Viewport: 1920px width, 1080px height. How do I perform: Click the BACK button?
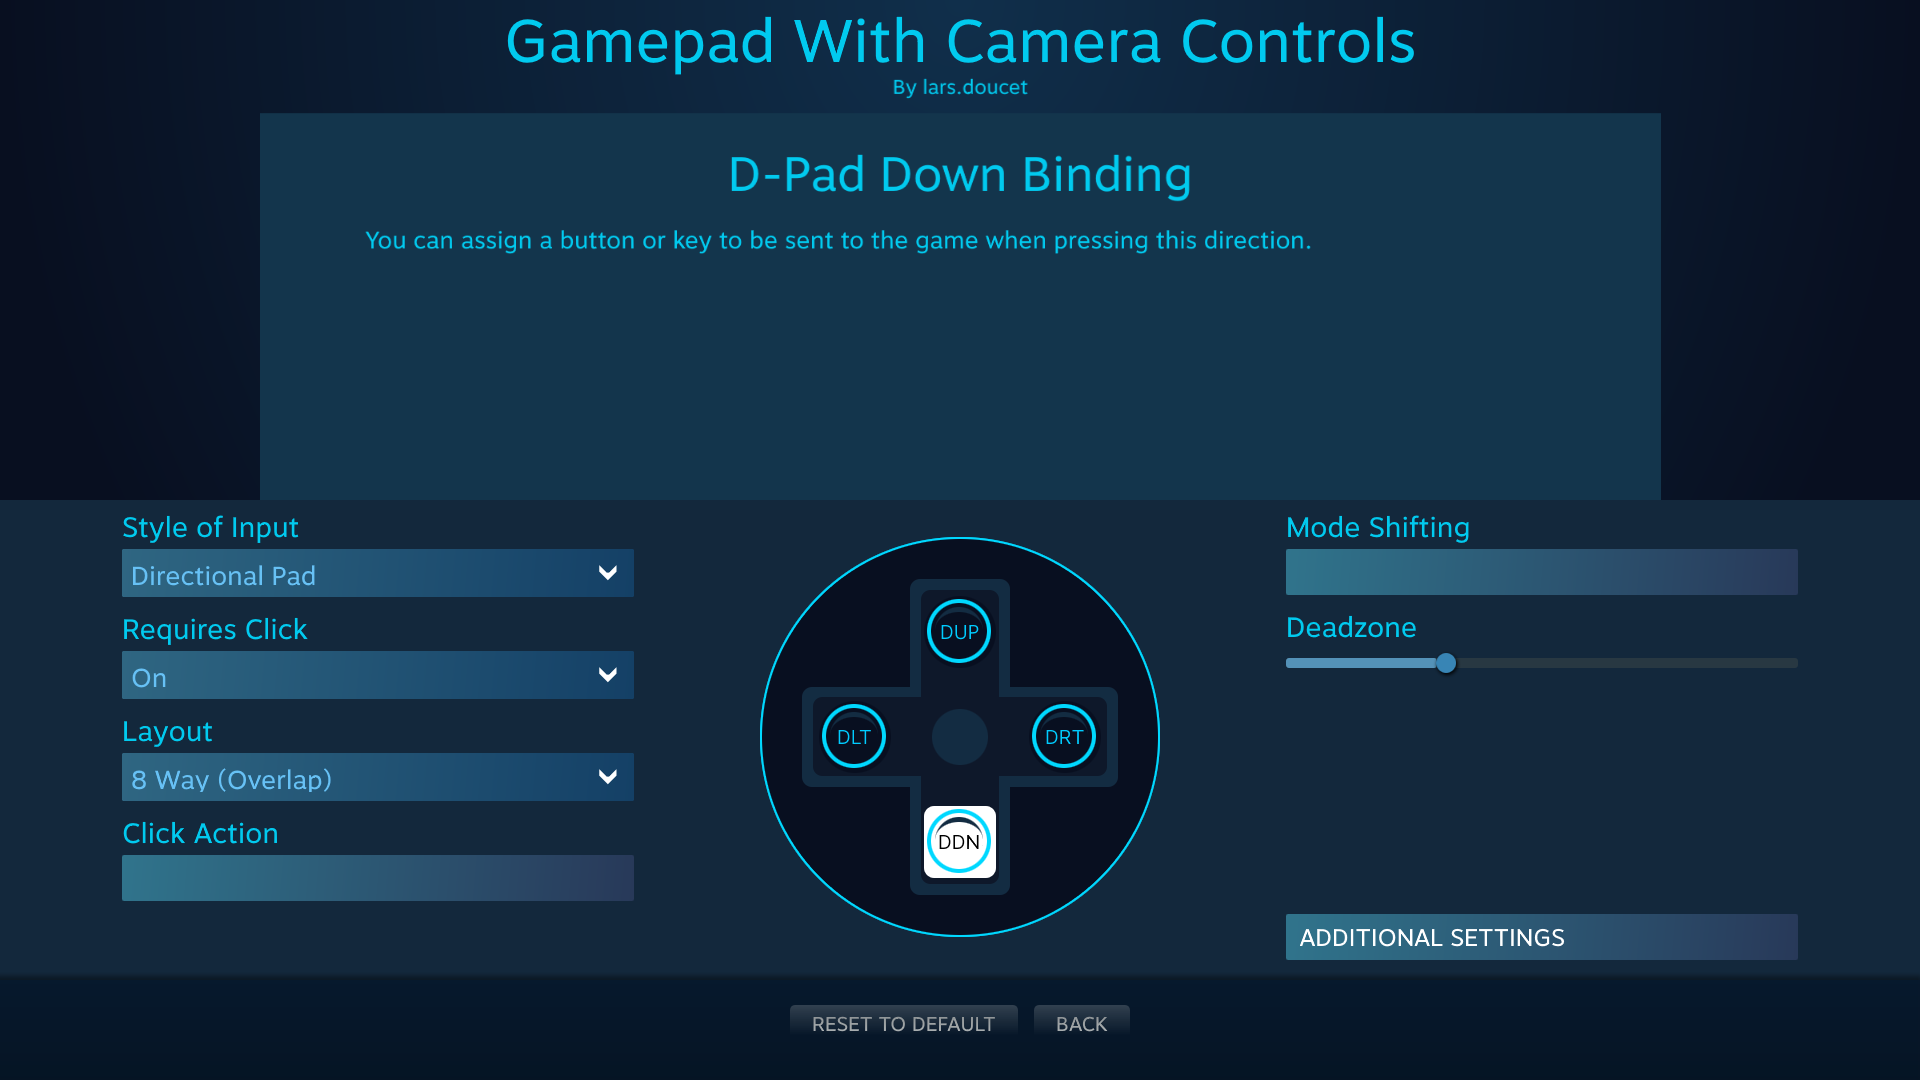[x=1081, y=1025]
